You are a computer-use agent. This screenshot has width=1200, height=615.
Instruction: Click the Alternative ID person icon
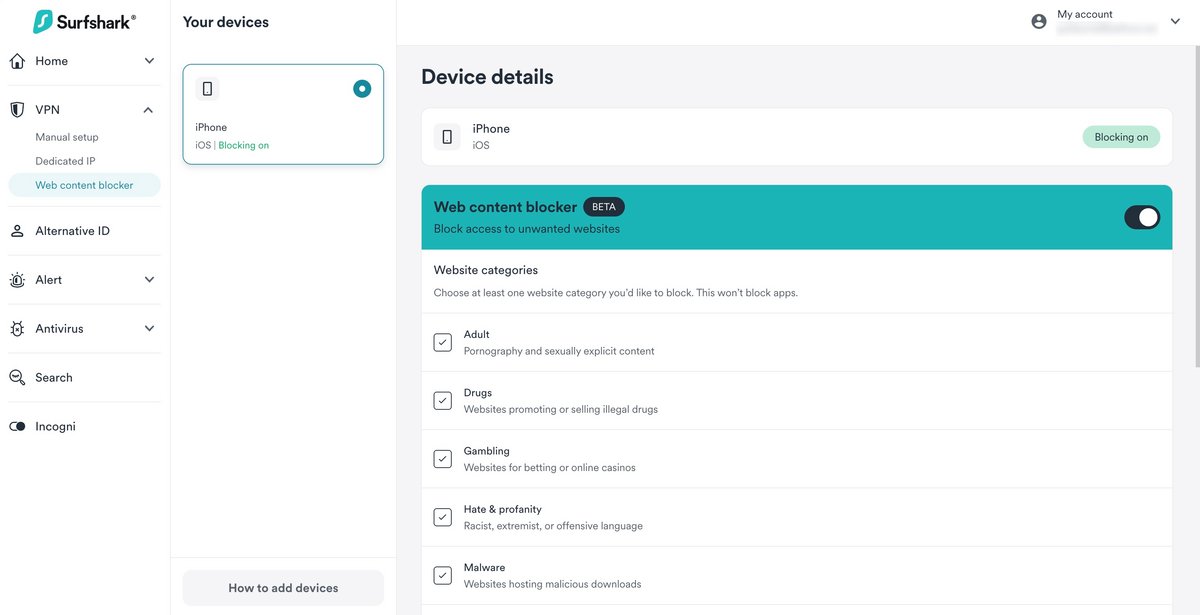(17, 231)
